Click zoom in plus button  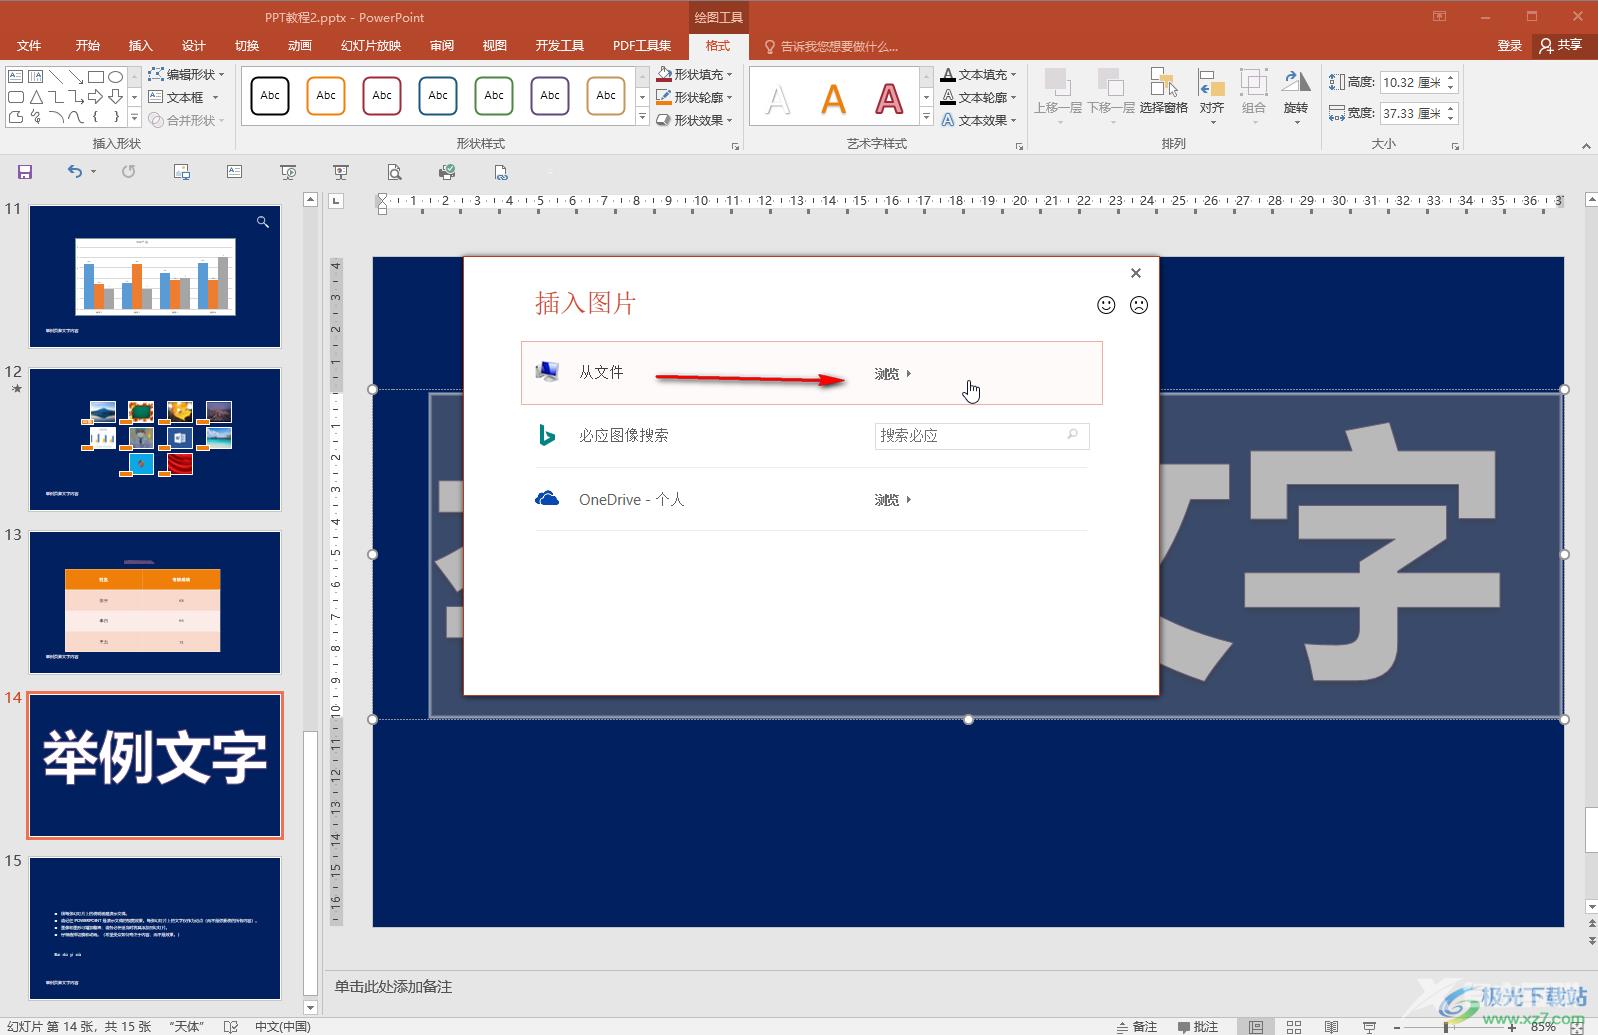1512,1027
